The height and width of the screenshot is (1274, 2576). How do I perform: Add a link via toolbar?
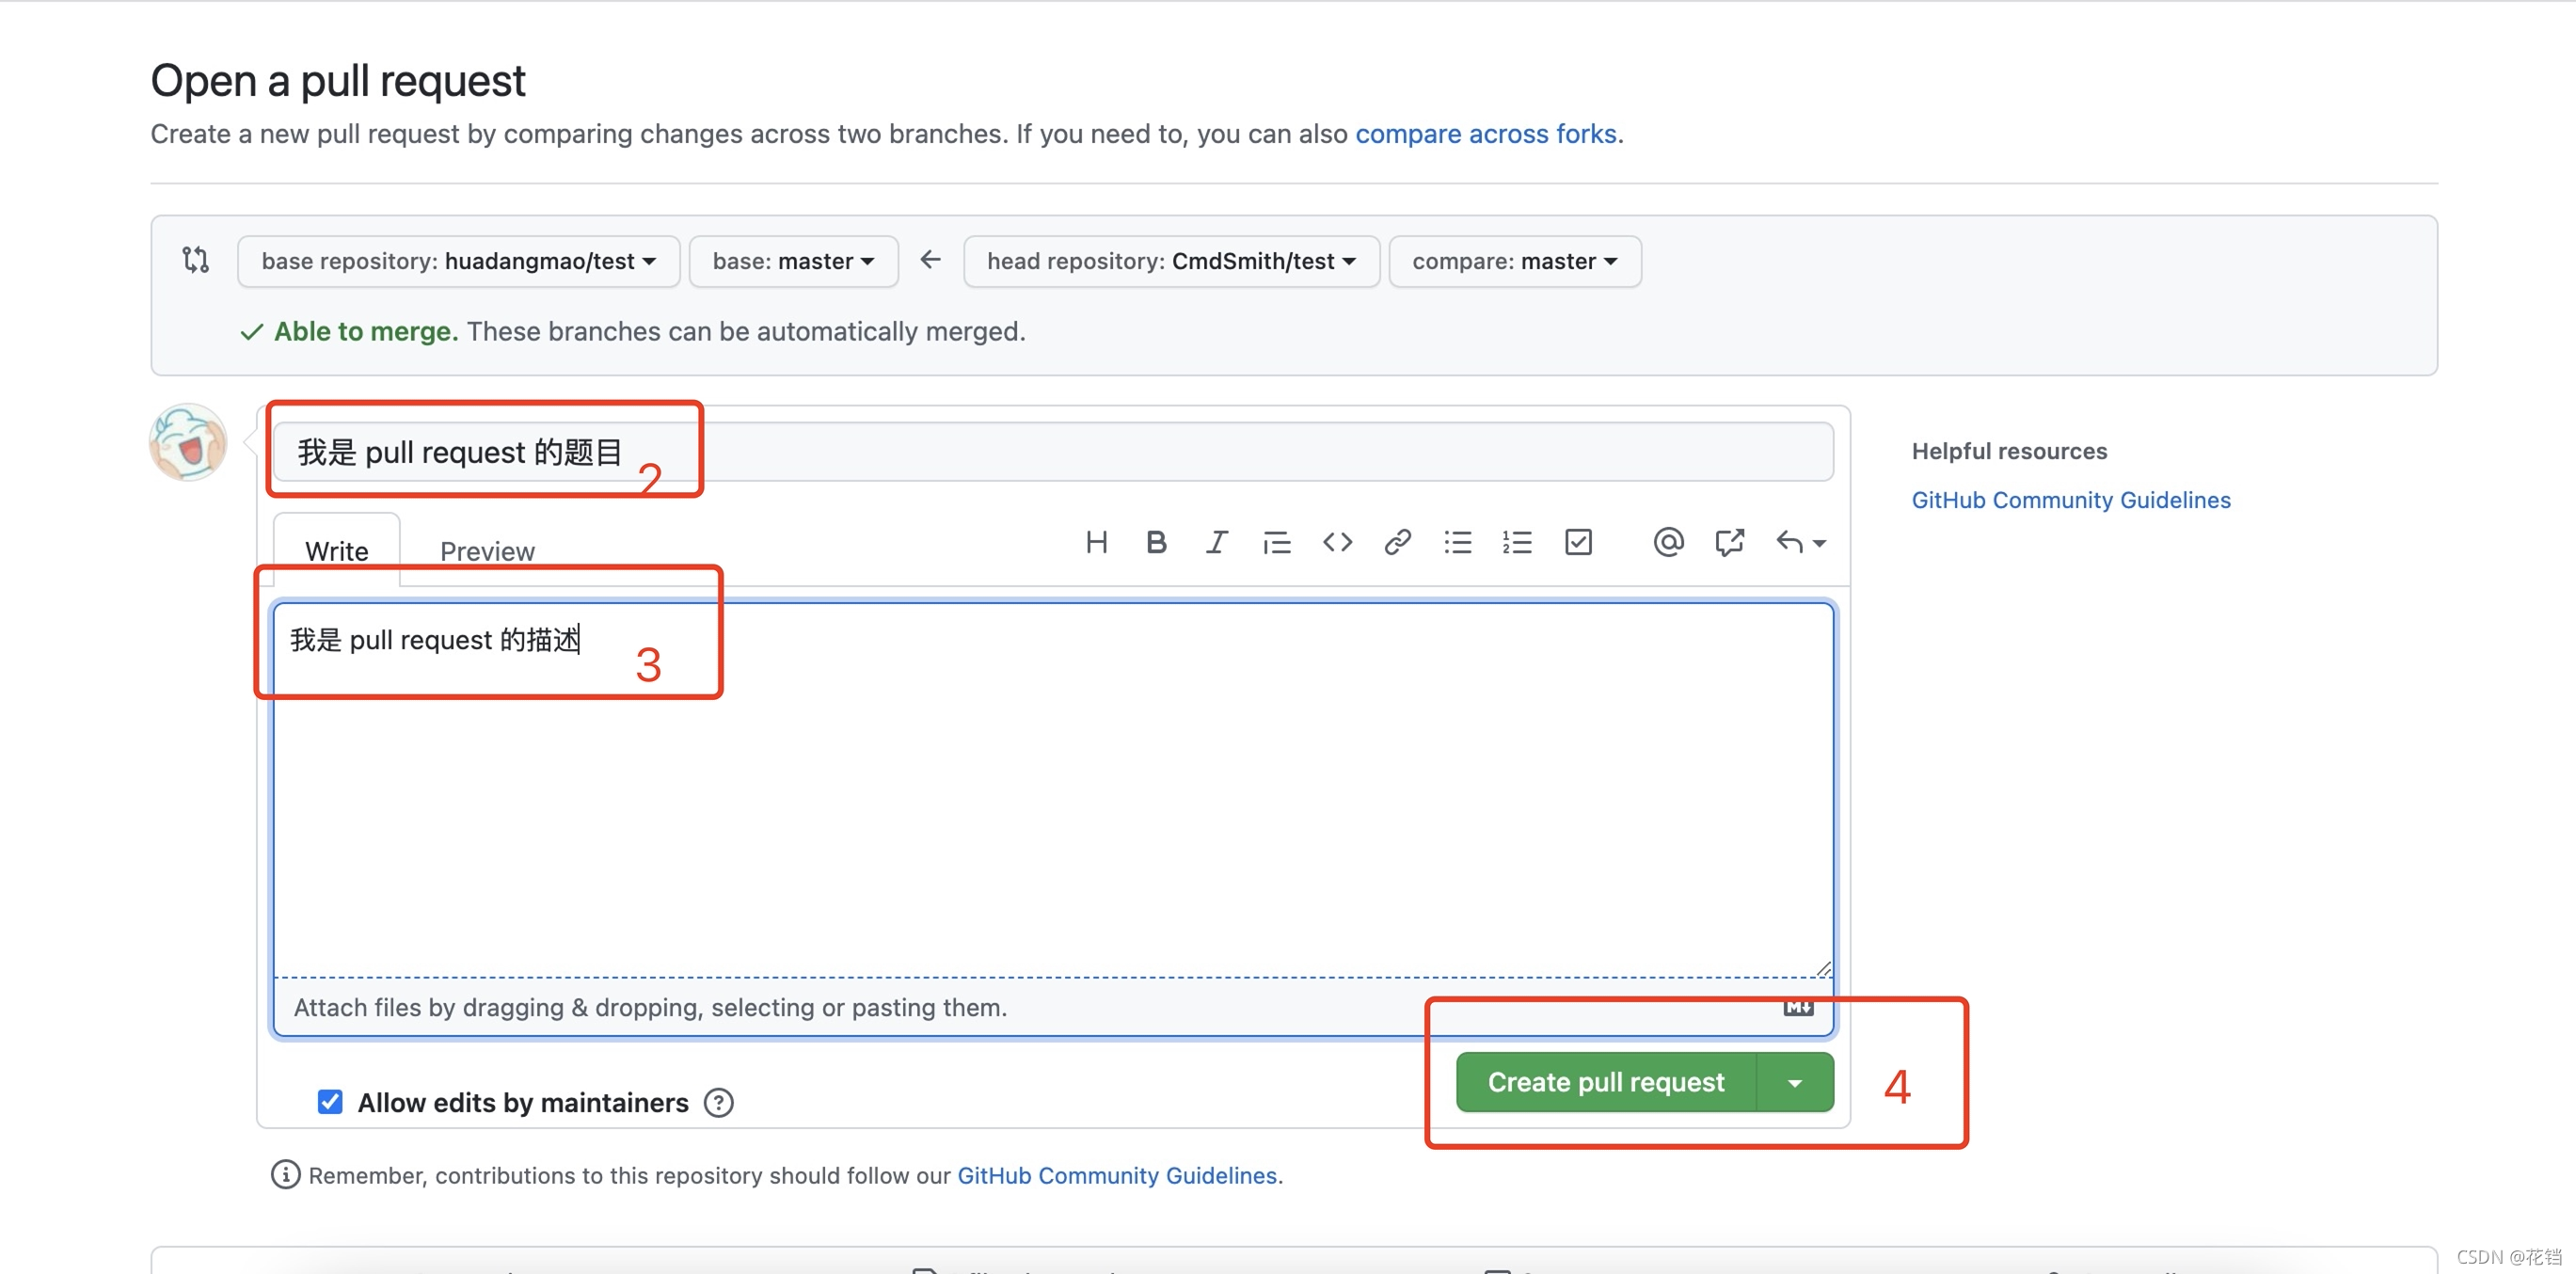pos(1397,542)
